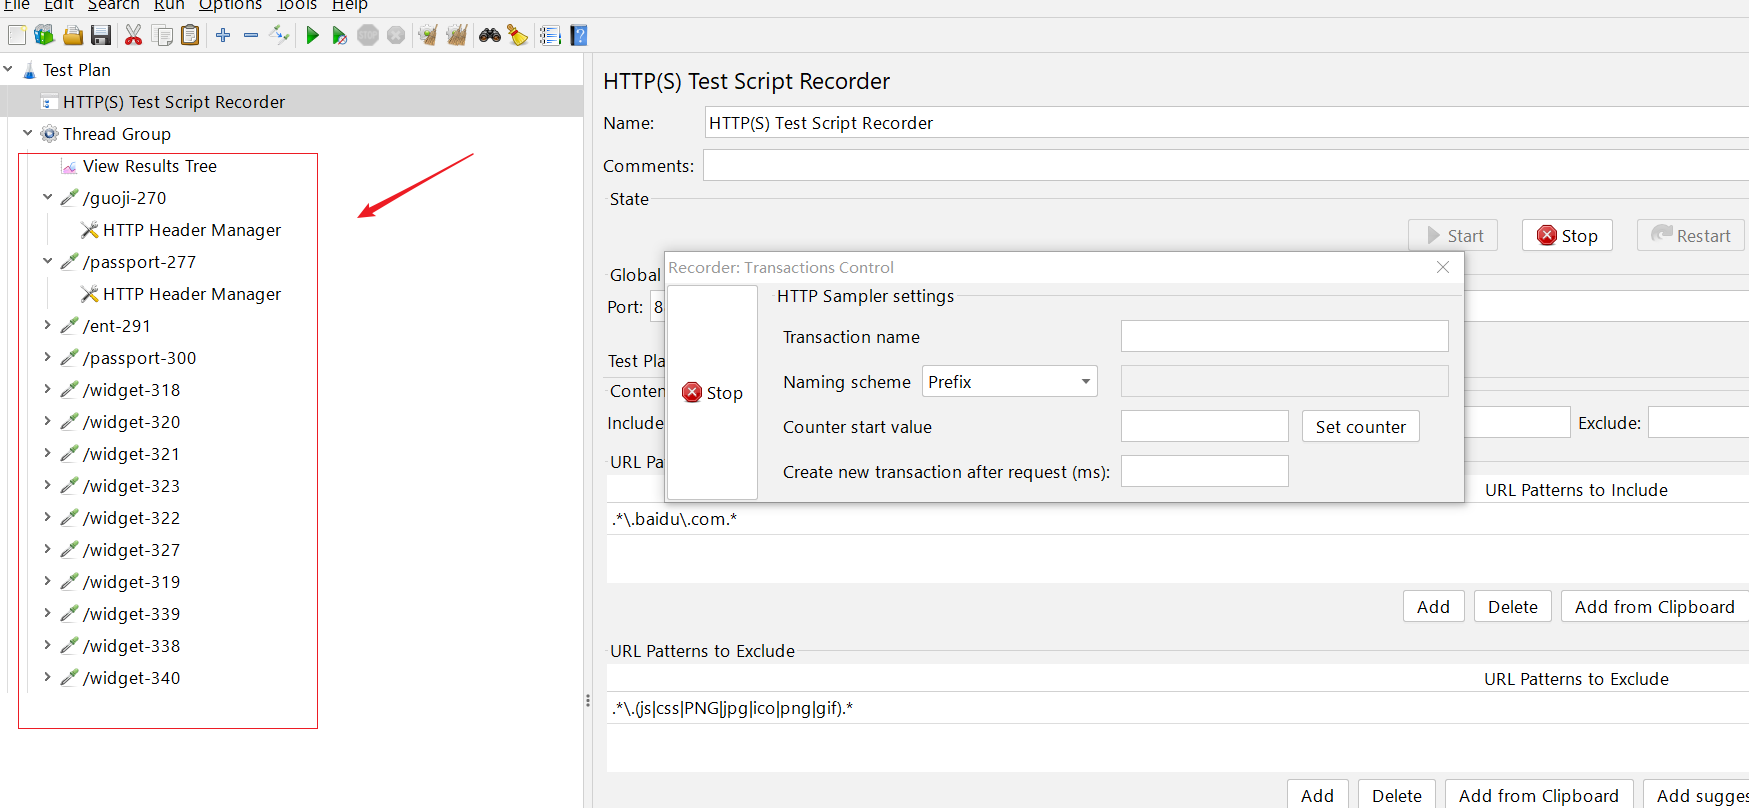1749x808 pixels.
Task: Click the Cut scissors icon
Action: click(133, 36)
